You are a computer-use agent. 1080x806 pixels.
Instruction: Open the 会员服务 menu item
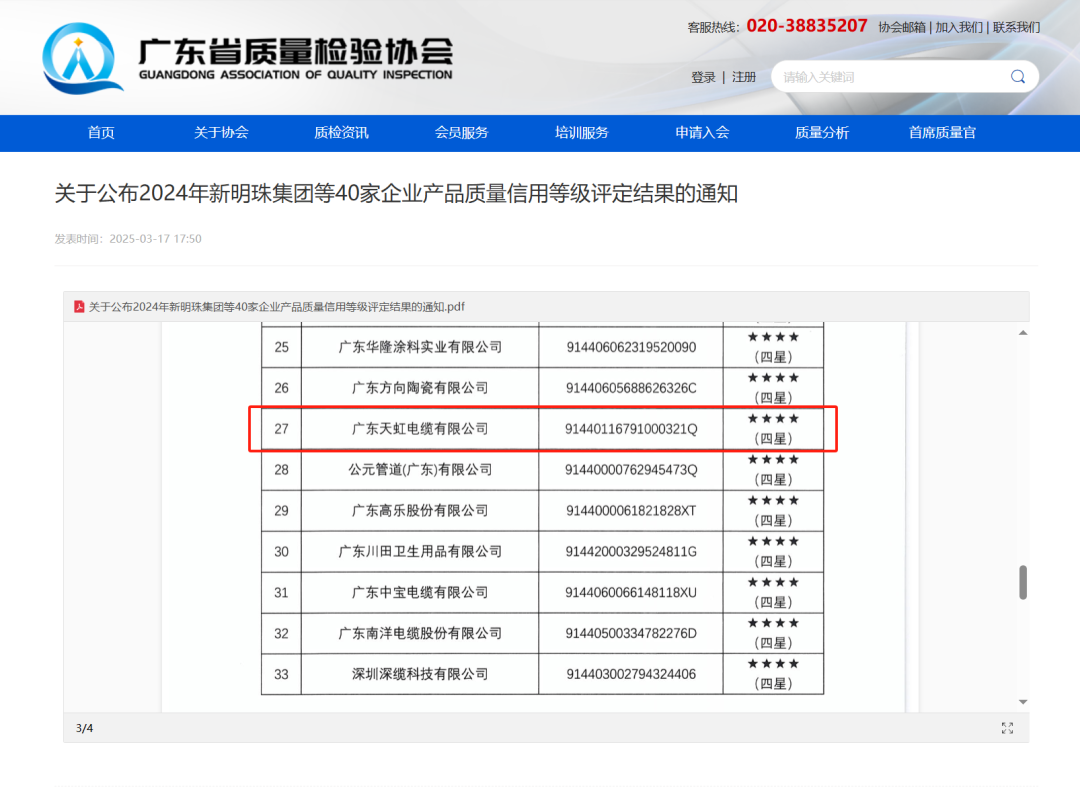coord(461,133)
